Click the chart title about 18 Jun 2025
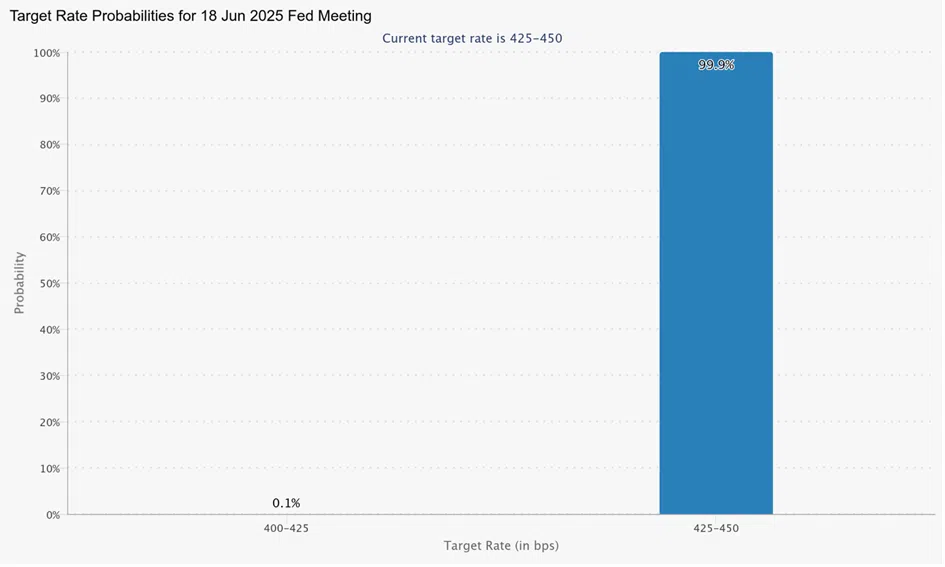The height and width of the screenshot is (567, 945). tap(190, 16)
